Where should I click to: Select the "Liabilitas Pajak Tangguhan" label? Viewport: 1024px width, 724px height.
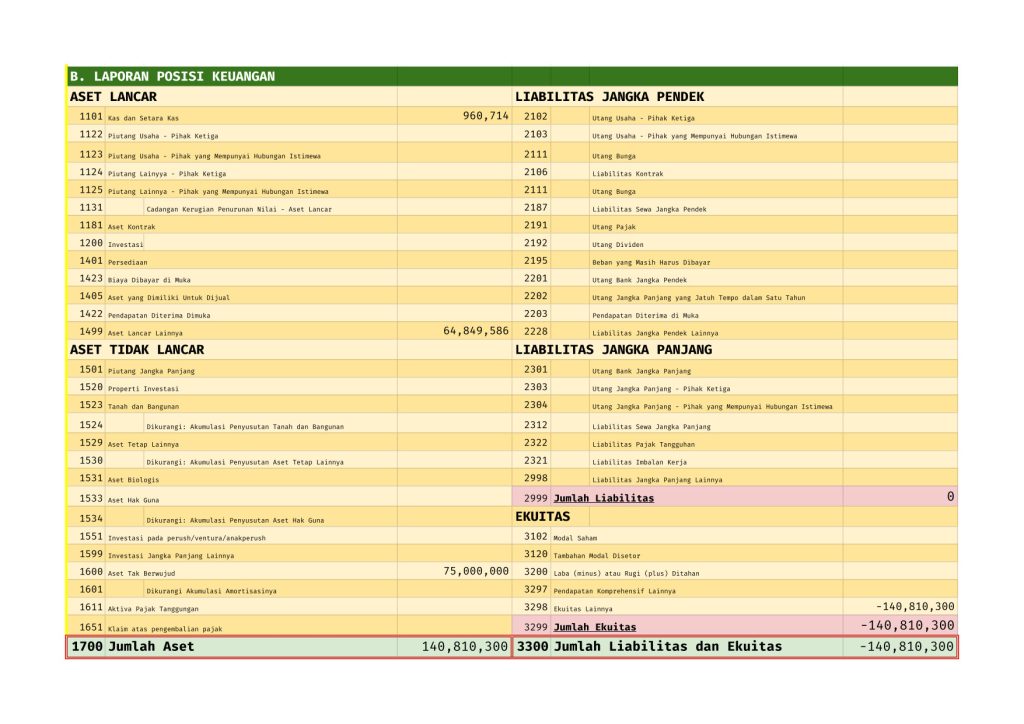643,444
